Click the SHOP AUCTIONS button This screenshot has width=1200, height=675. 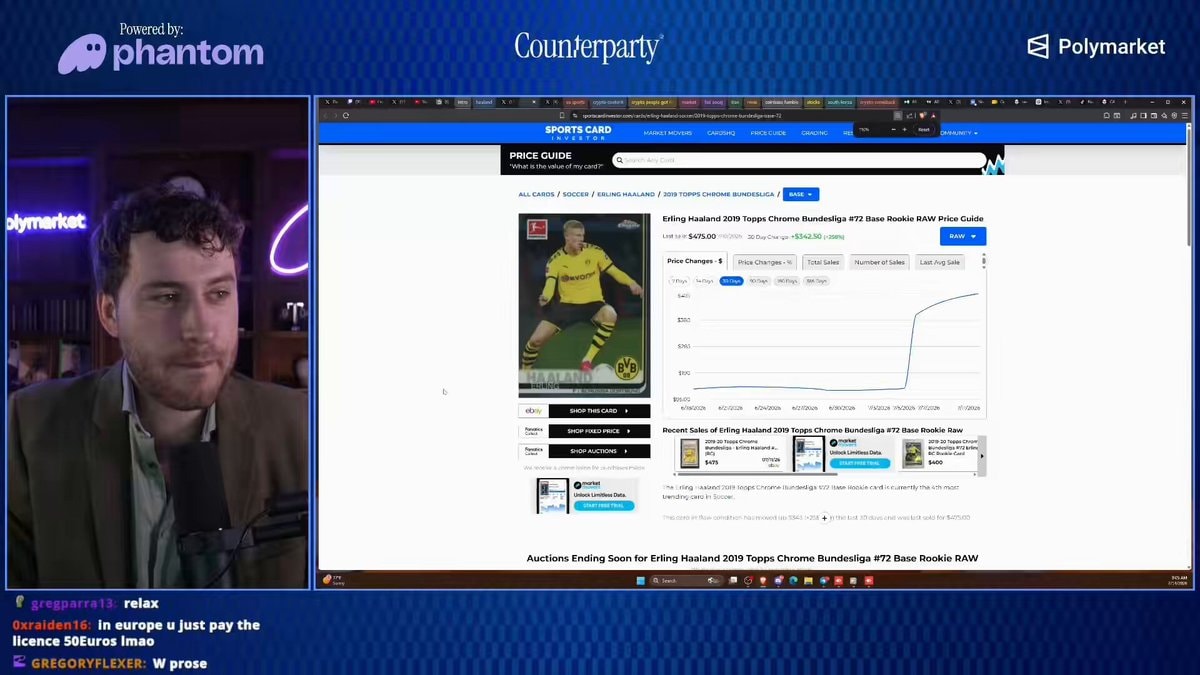pos(599,451)
